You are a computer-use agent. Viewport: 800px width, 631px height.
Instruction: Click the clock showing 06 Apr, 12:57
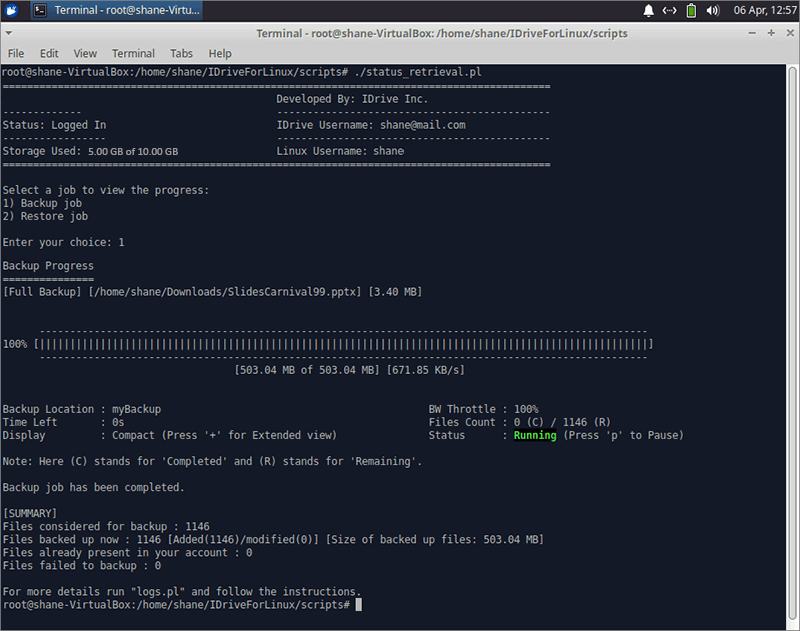[x=765, y=10]
